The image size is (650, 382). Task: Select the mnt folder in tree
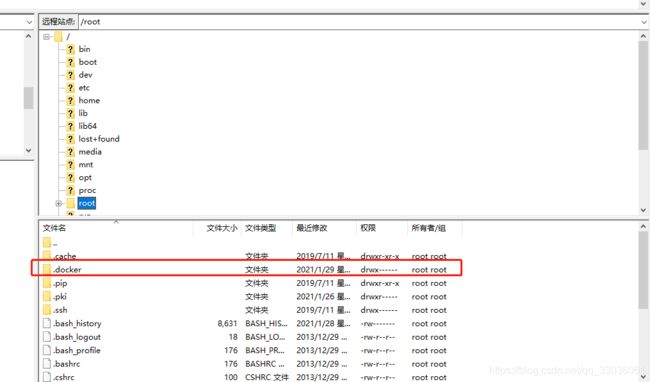pos(86,165)
